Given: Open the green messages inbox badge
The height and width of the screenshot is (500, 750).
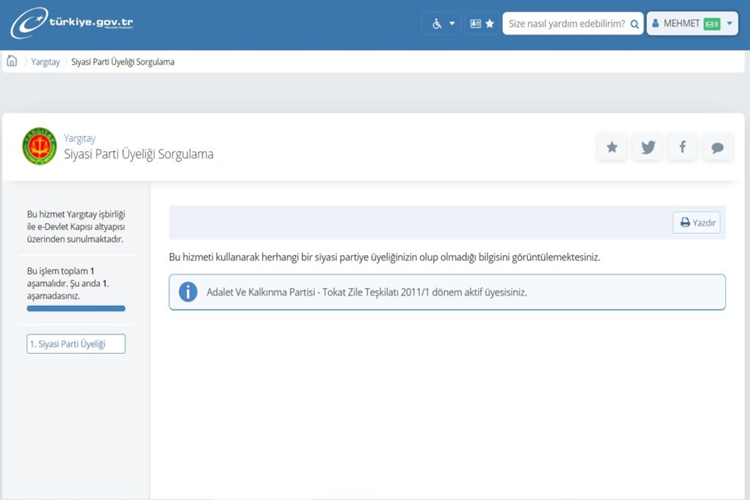Looking at the screenshot, I should click(712, 23).
